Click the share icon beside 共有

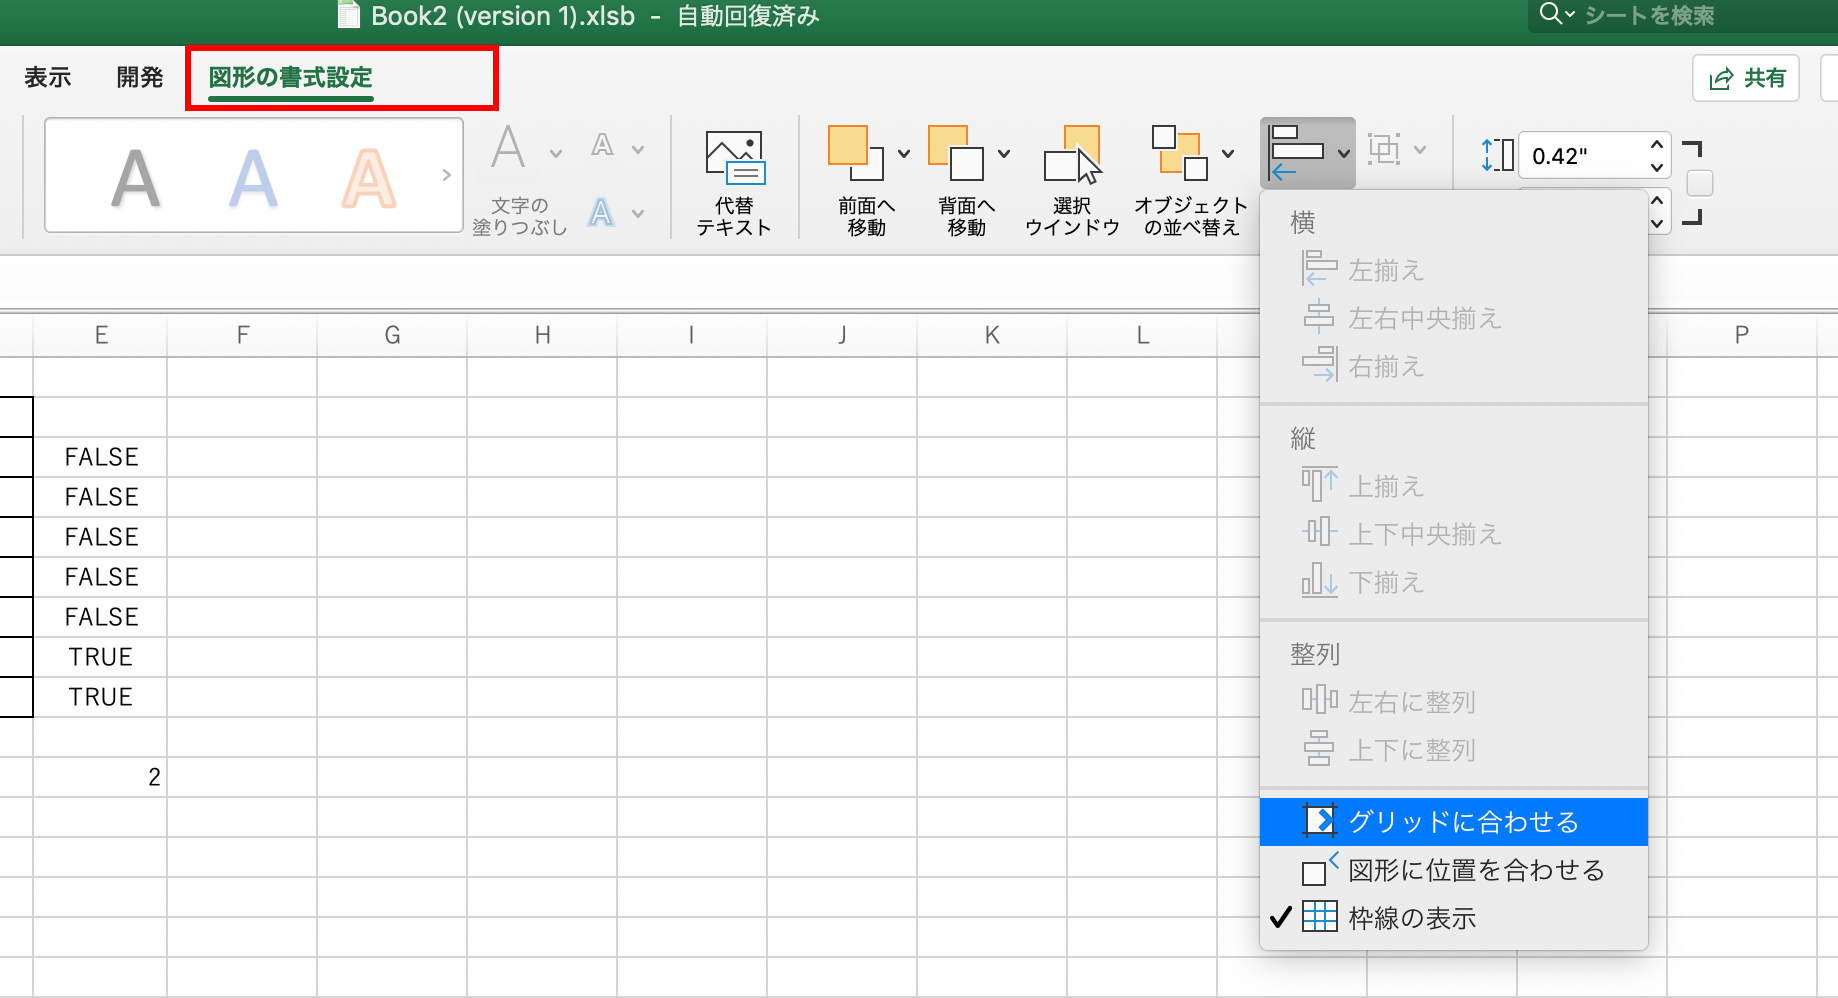click(x=1720, y=79)
